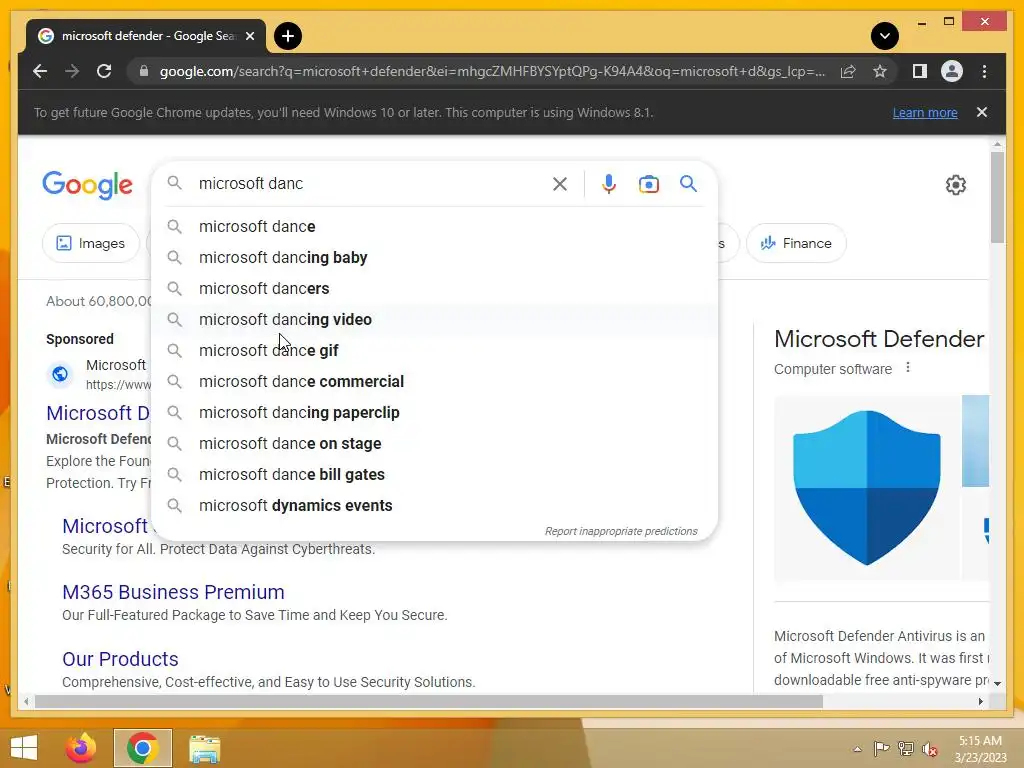Image resolution: width=1024 pixels, height=768 pixels.
Task: Open more options beside Computer software
Action: click(908, 368)
